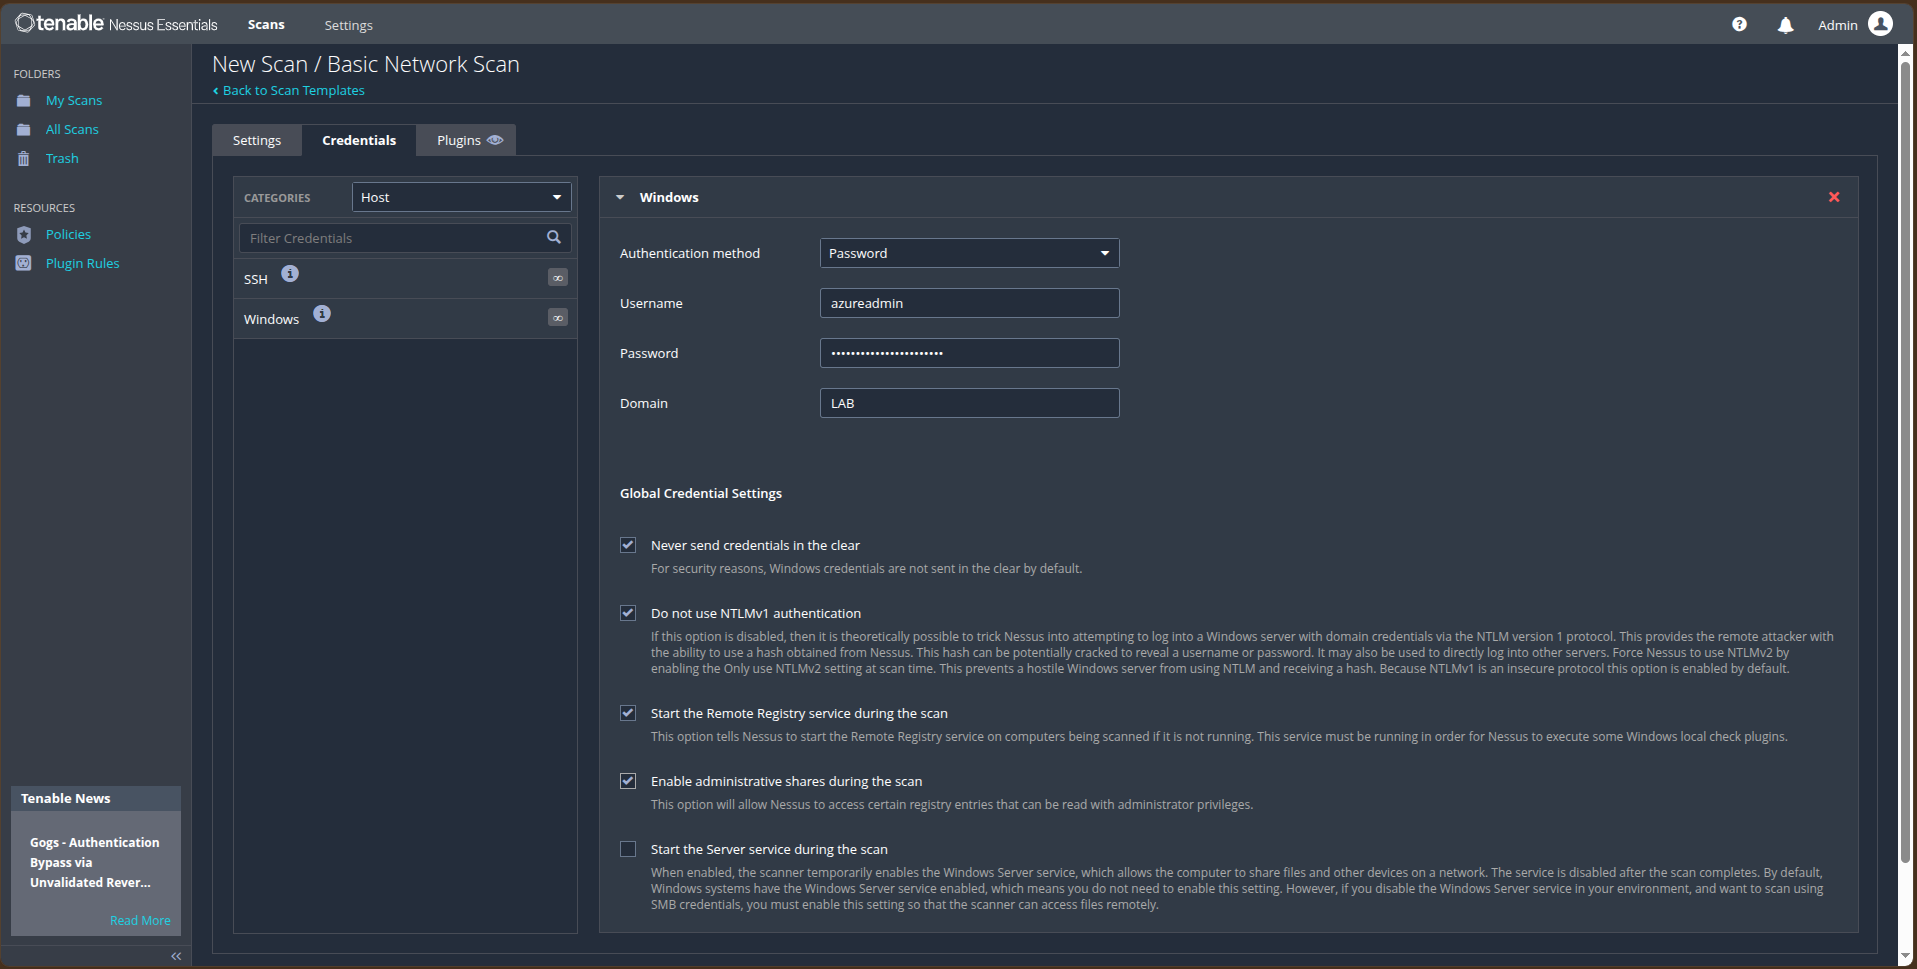Click the Policies shield icon

coord(24,235)
